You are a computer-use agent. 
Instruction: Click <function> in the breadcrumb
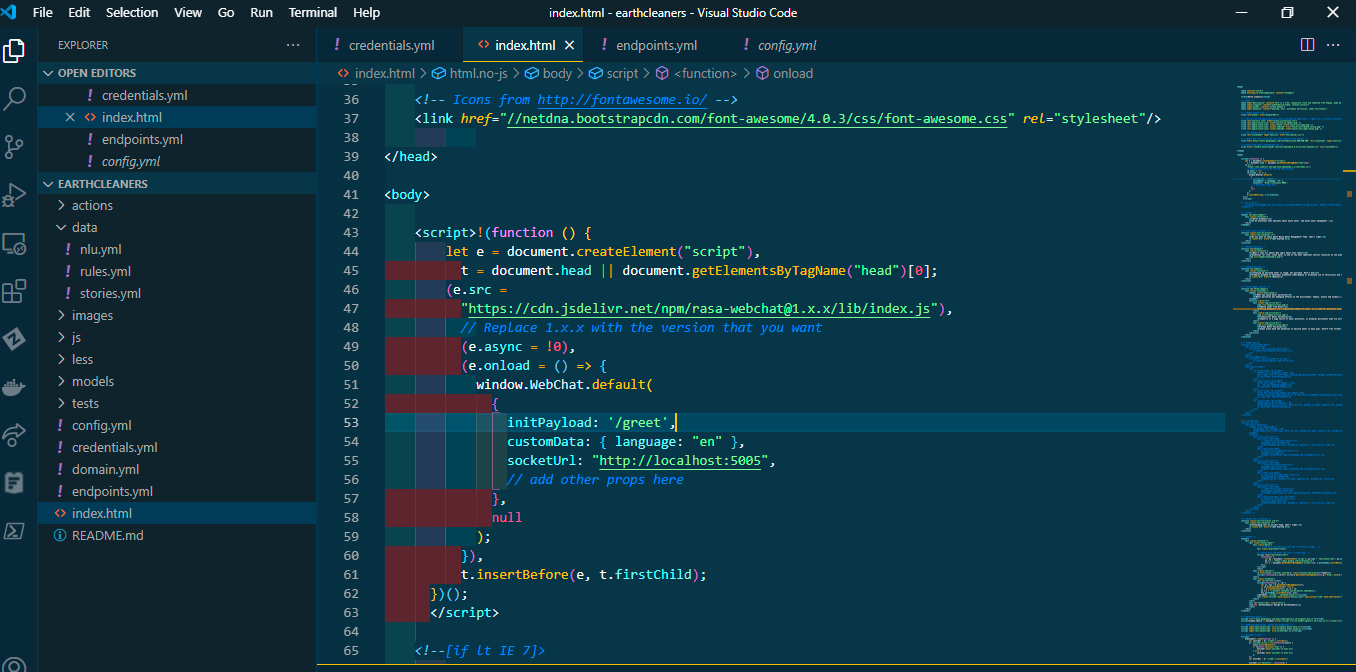(x=697, y=73)
